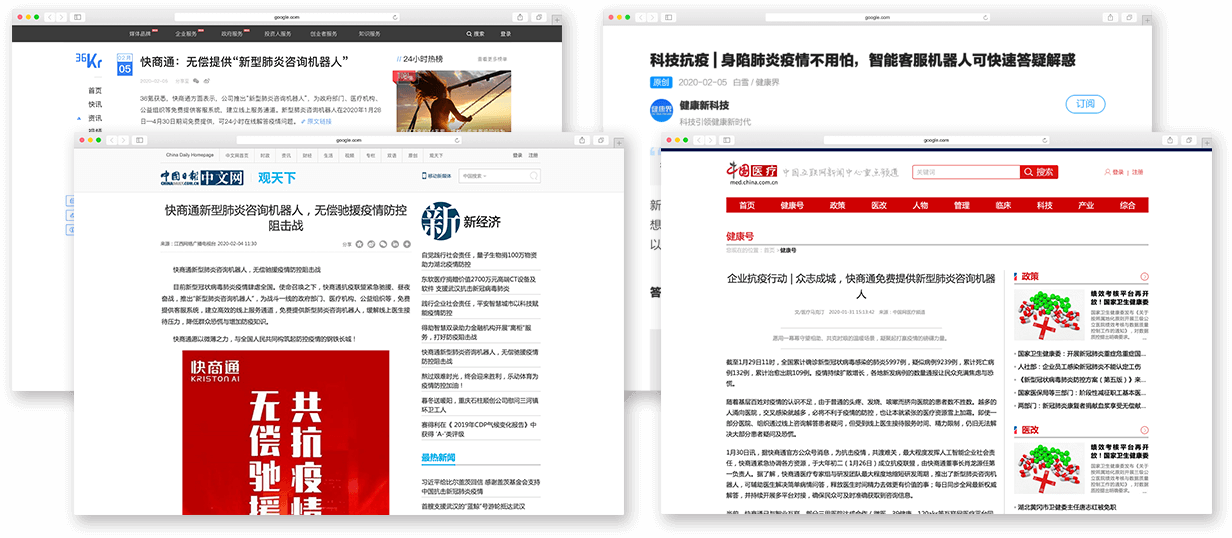
Task: Show tab overview in 中国医疗 window
Action: pos(1187,140)
